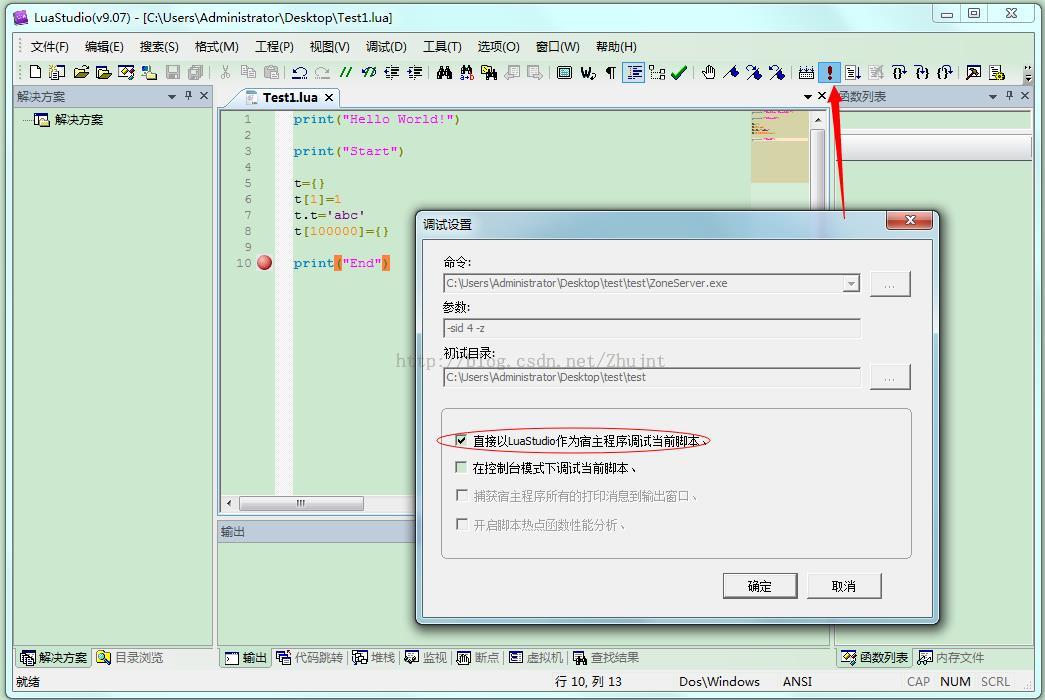Click the save all files icon

(195, 72)
